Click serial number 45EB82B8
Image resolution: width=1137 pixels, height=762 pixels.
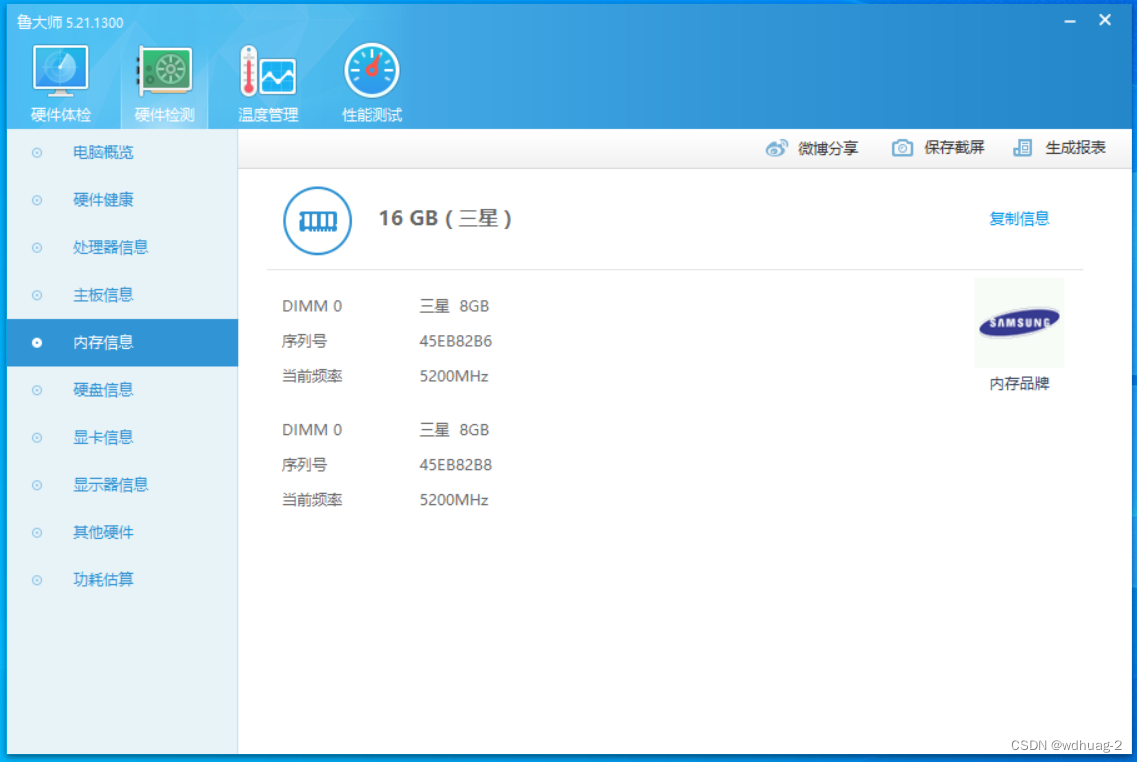[x=455, y=465]
